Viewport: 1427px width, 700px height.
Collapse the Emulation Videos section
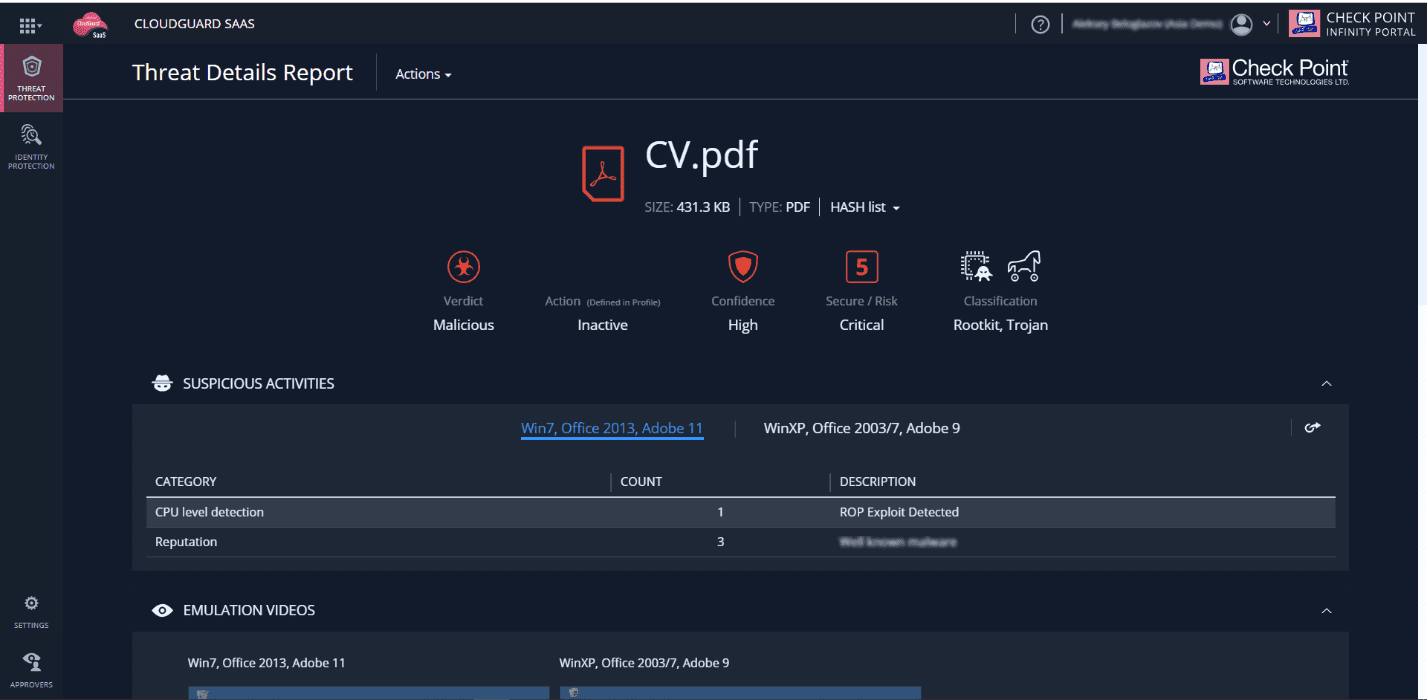pos(1327,610)
